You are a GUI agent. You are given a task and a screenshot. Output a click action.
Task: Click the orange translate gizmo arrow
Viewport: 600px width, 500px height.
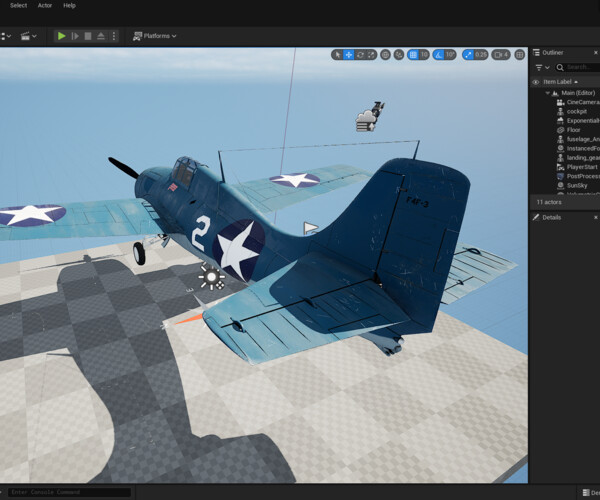(189, 319)
